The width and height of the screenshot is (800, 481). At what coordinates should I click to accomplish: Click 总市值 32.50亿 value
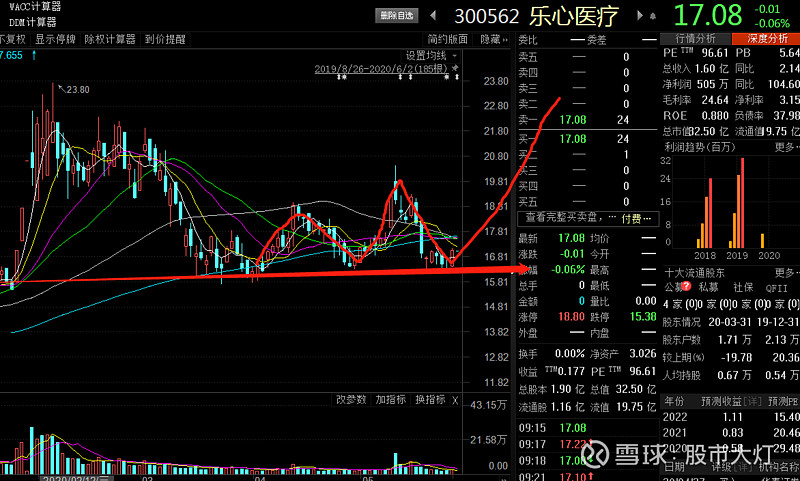pyautogui.click(x=709, y=132)
